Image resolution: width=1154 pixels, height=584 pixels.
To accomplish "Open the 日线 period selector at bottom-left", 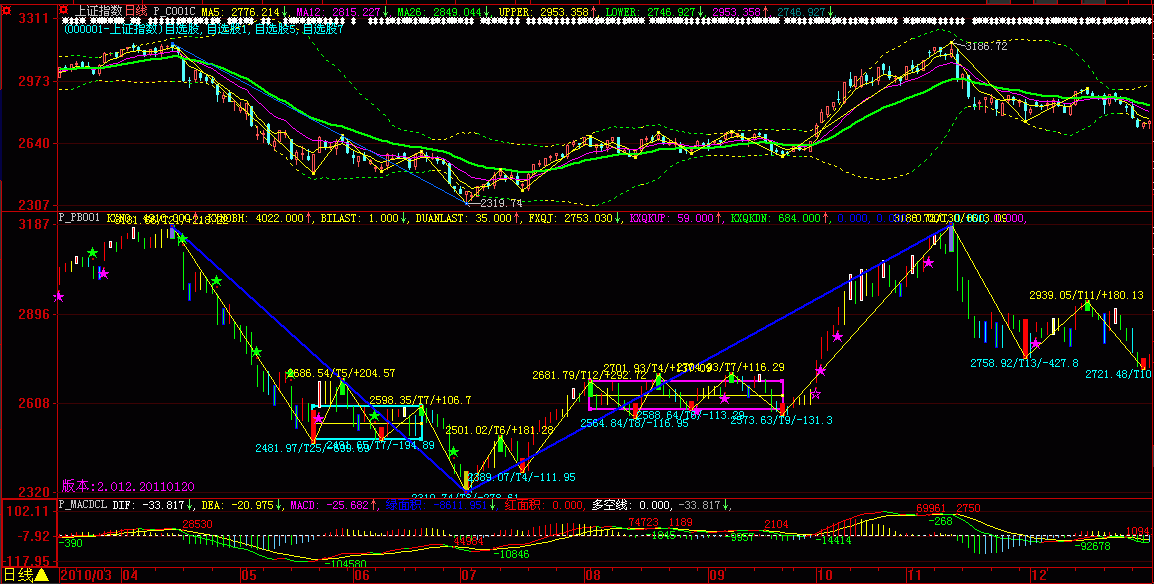I will pos(26,574).
